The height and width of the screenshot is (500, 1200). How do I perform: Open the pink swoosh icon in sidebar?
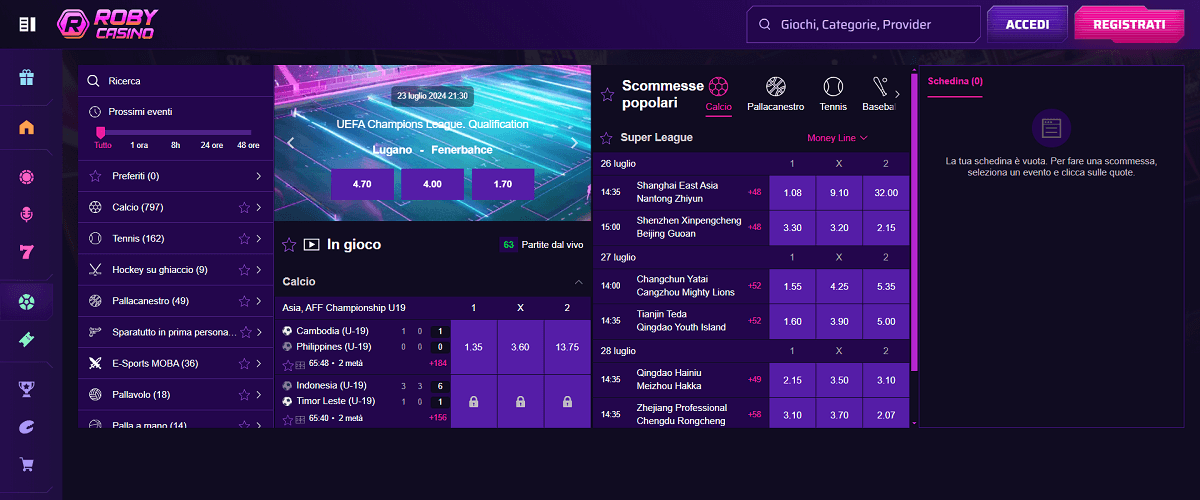tap(27, 426)
